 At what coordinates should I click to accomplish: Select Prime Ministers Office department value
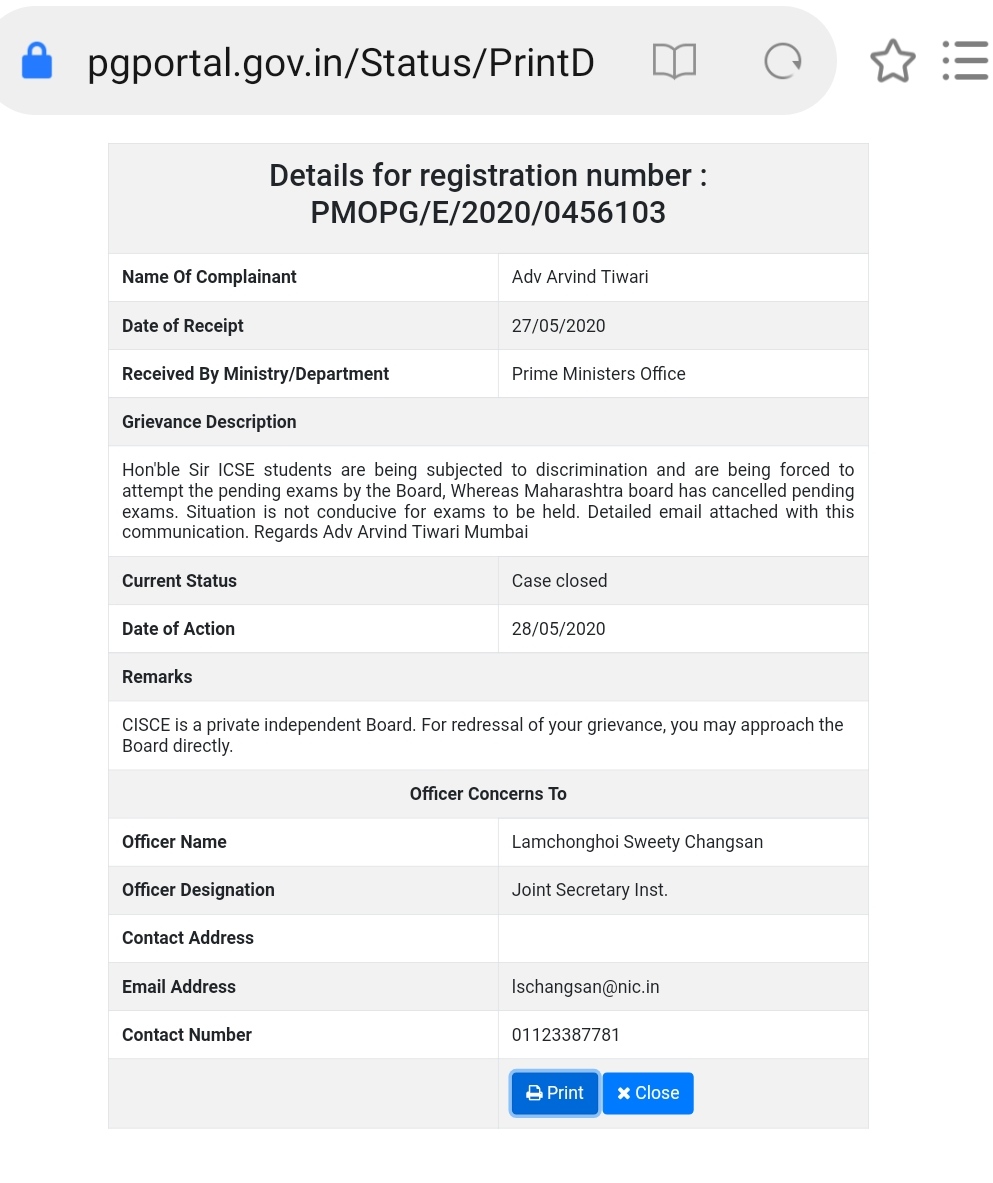coord(598,374)
